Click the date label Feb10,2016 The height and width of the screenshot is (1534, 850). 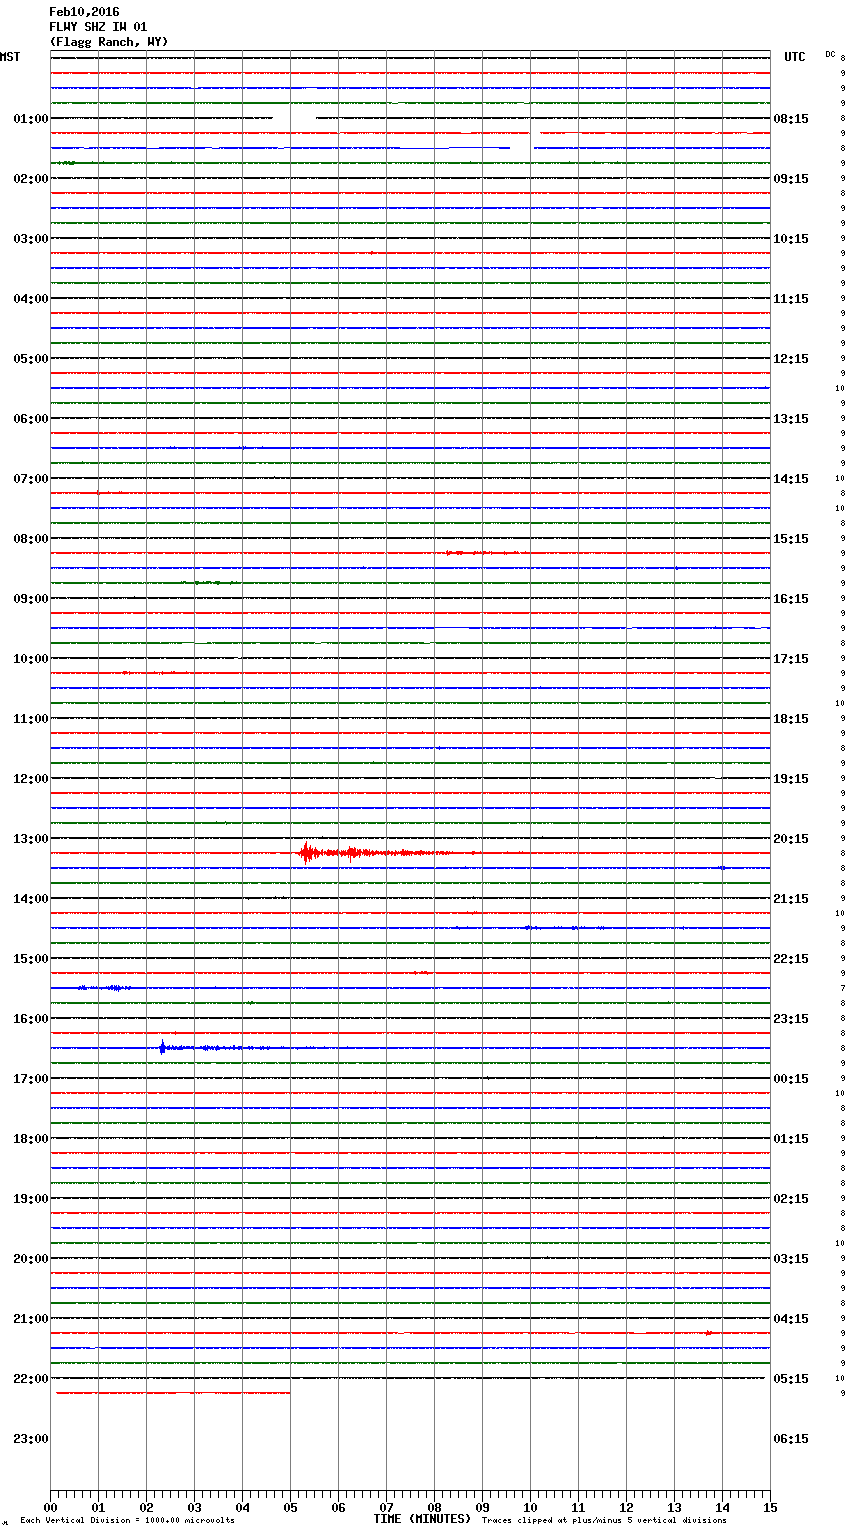tap(84, 12)
